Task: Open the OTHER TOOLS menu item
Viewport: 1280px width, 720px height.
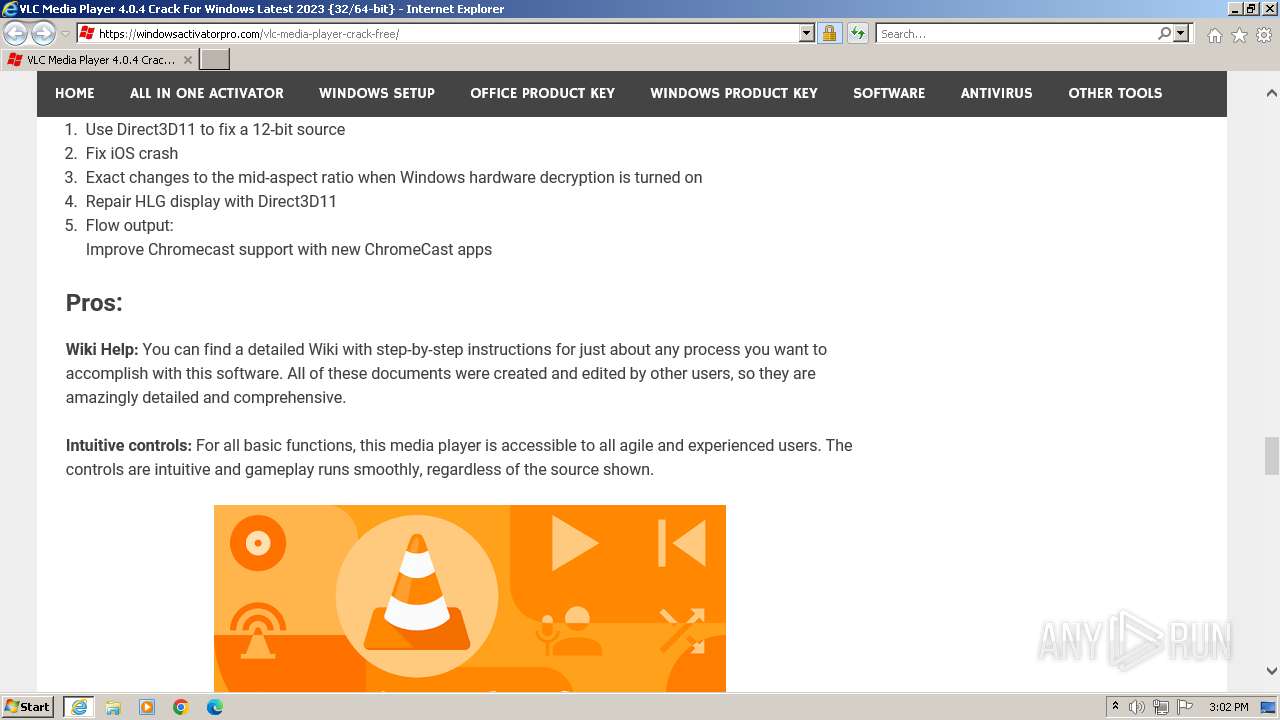Action: pyautogui.click(x=1115, y=93)
